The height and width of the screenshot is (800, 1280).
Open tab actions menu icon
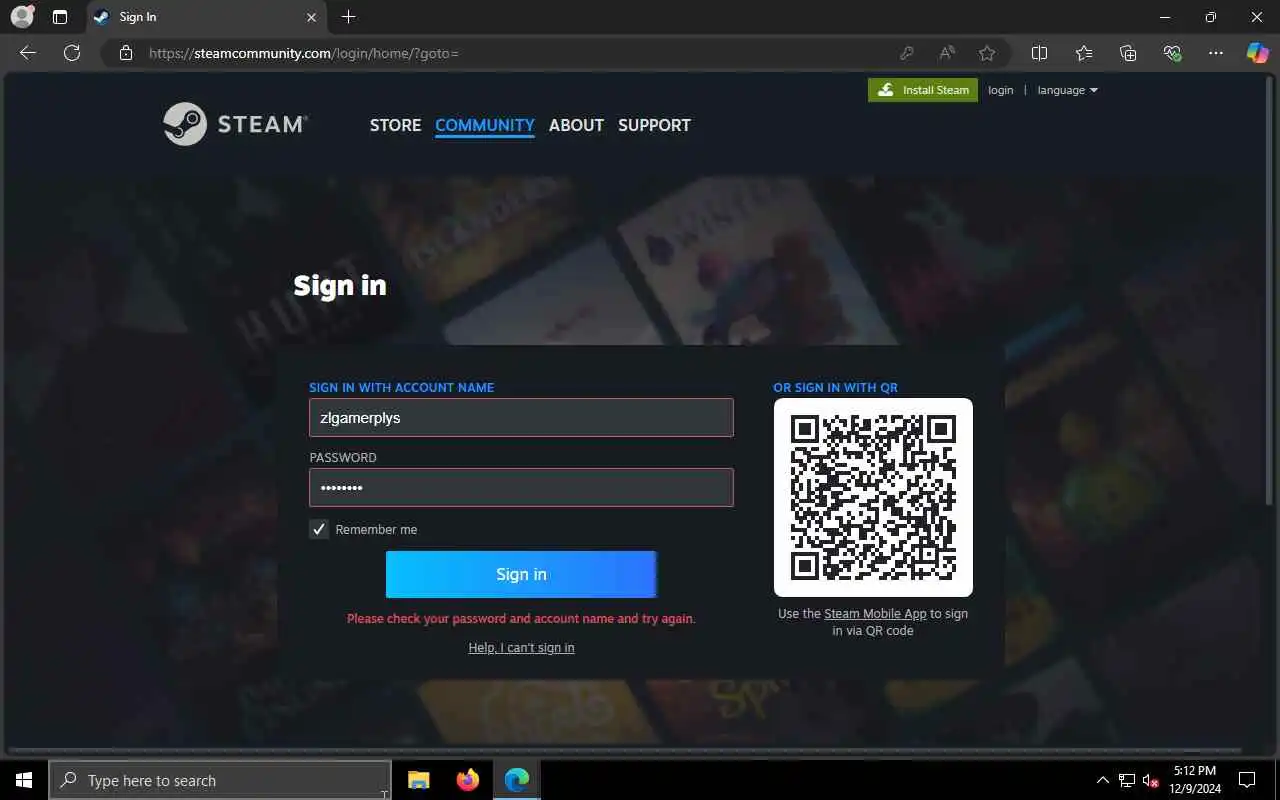(x=60, y=17)
